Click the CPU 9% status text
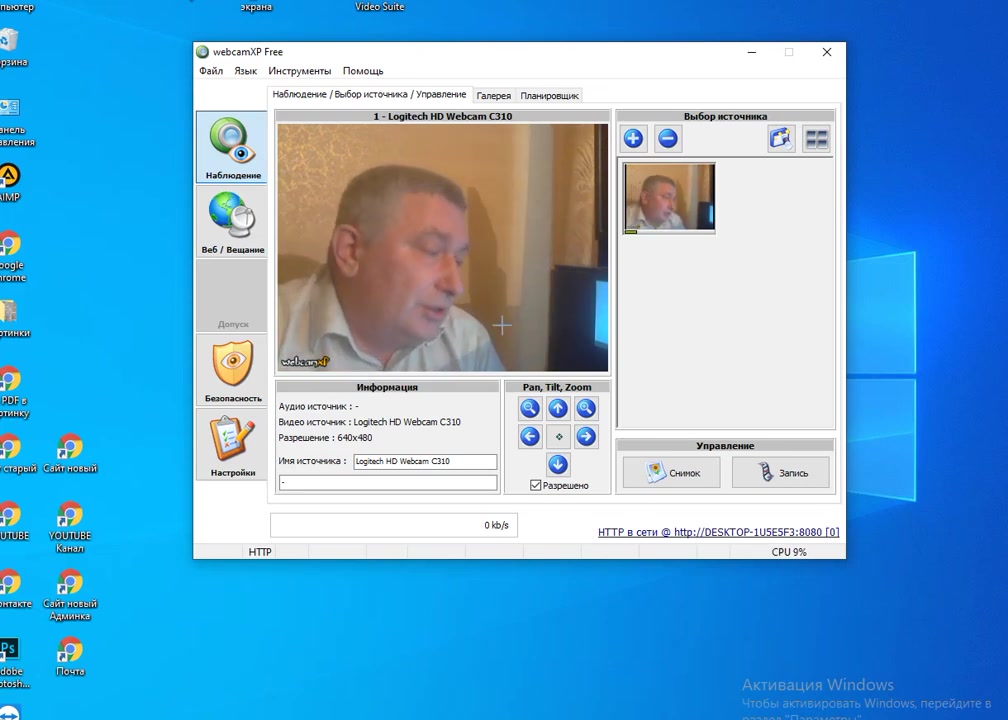 point(789,552)
